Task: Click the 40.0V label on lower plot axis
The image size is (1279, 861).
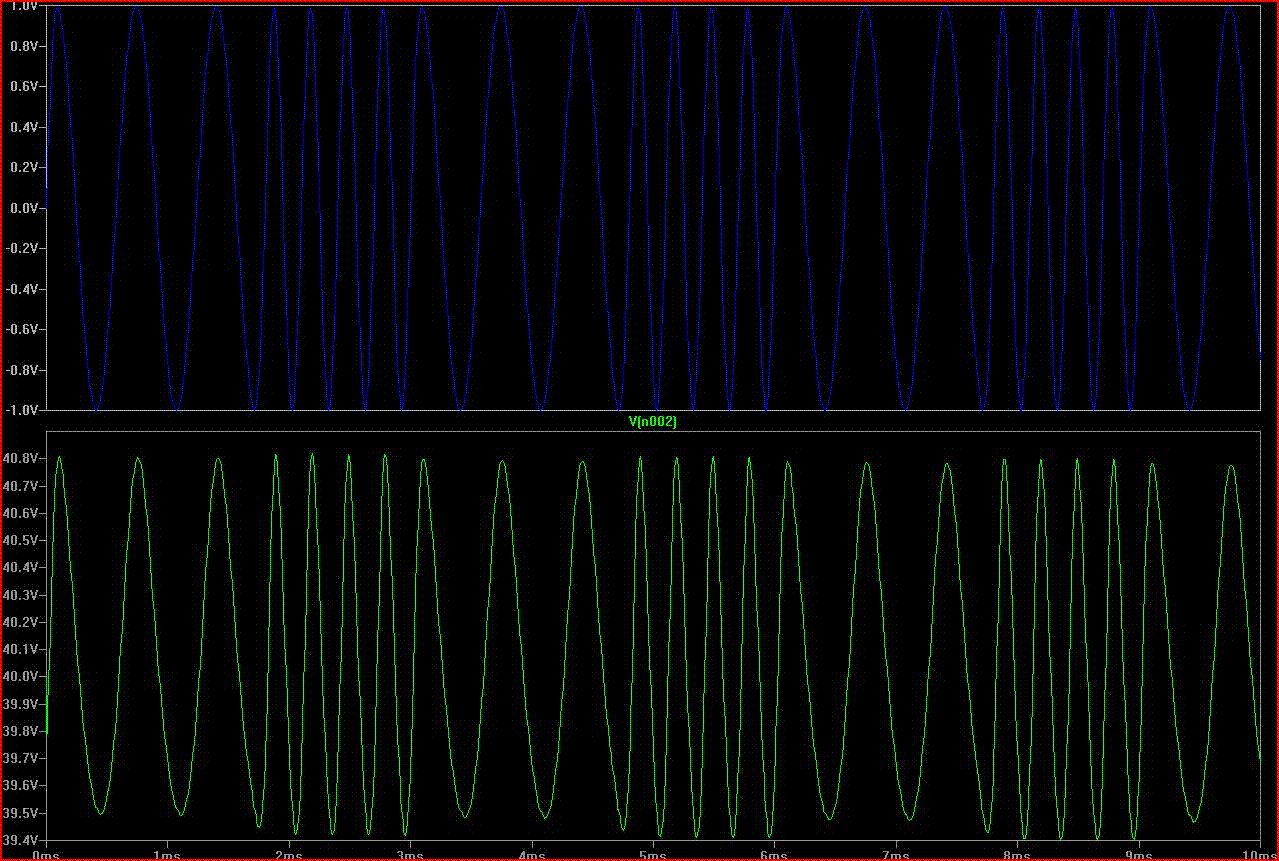Action: (x=21, y=676)
